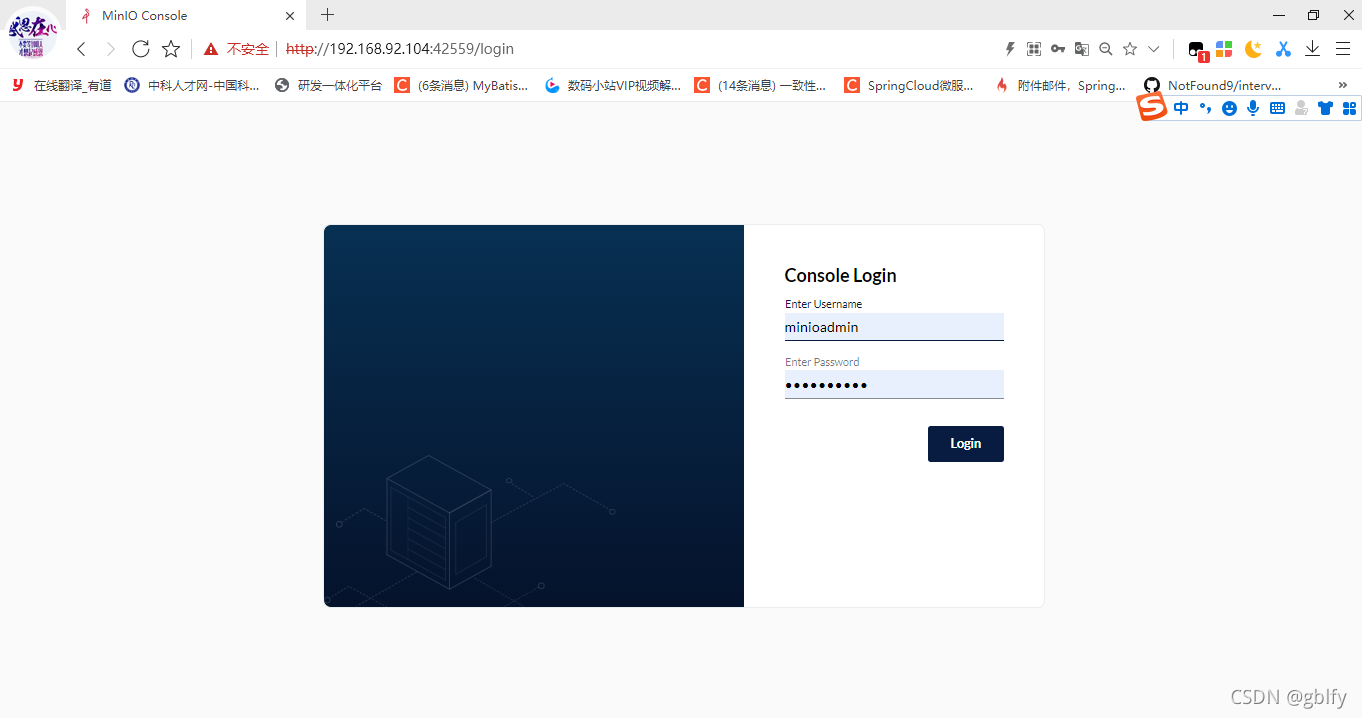Focus the Enter Password field
The image size is (1362, 718).
coord(894,385)
